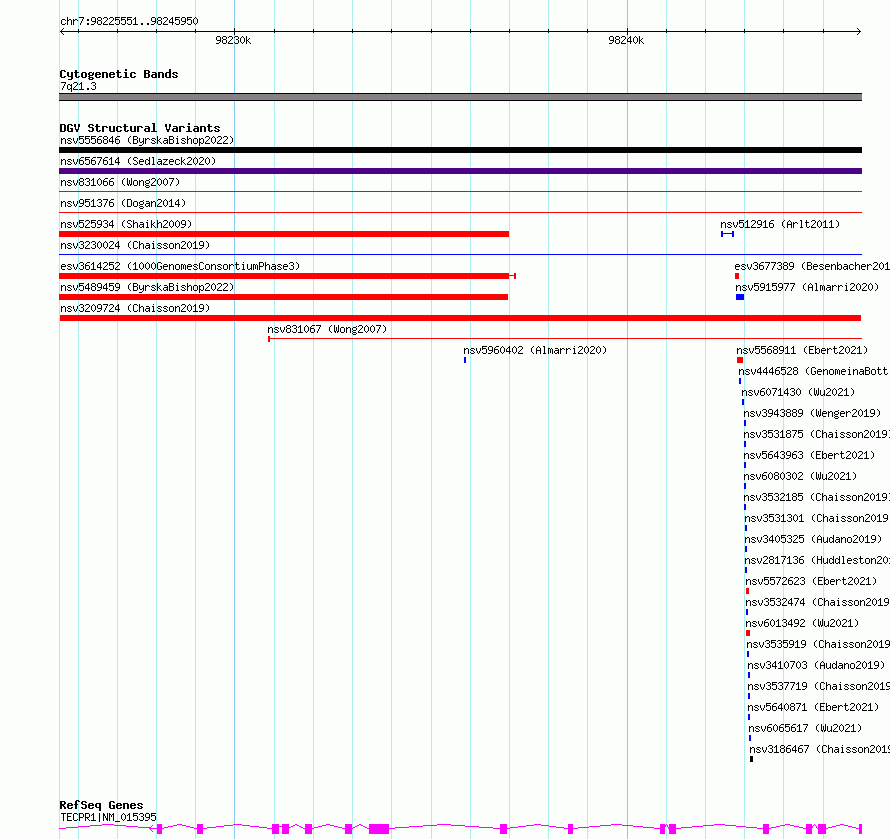890x839 pixels.
Task: Open nsv6567614 (Sedlazeck2020) variant label
Action: pos(138,161)
